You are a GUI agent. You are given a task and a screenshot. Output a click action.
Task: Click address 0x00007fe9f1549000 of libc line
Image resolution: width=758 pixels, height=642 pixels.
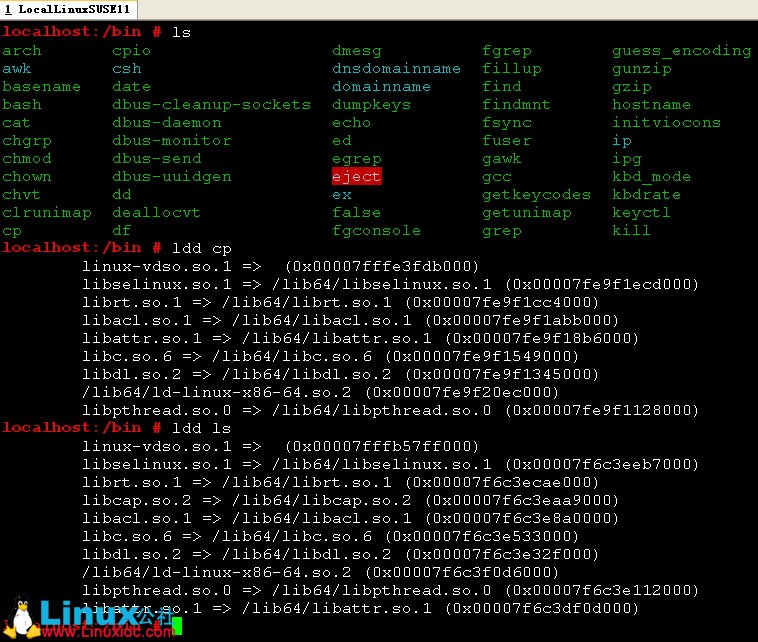coord(482,356)
